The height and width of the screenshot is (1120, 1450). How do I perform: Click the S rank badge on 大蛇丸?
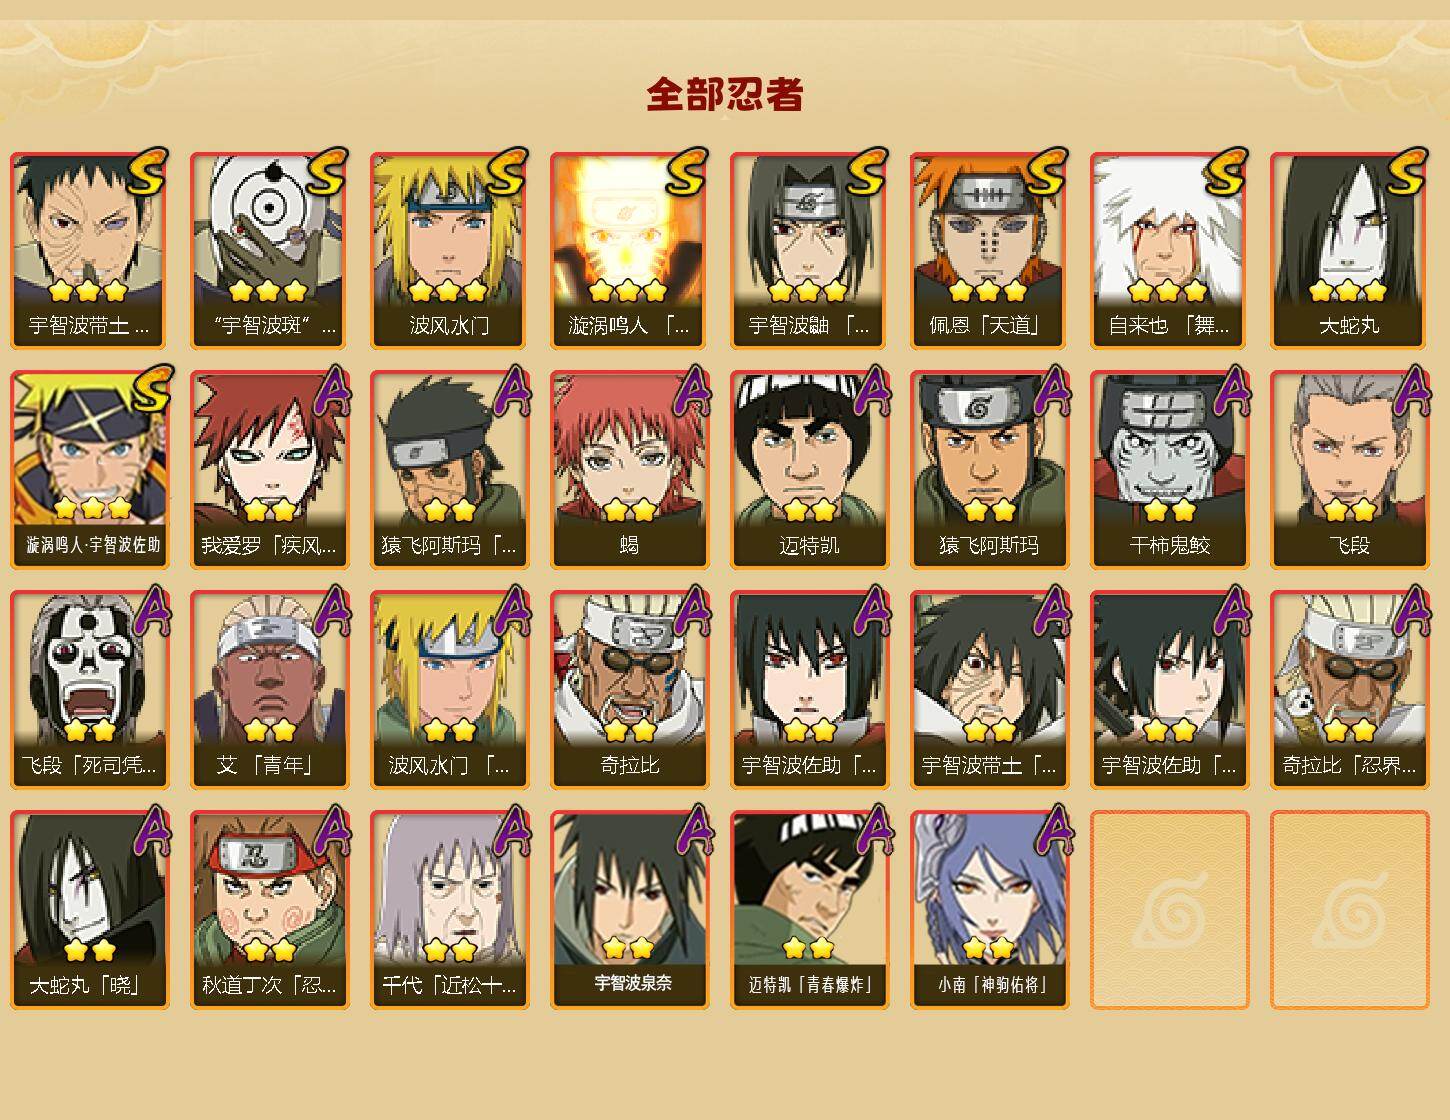point(1407,171)
